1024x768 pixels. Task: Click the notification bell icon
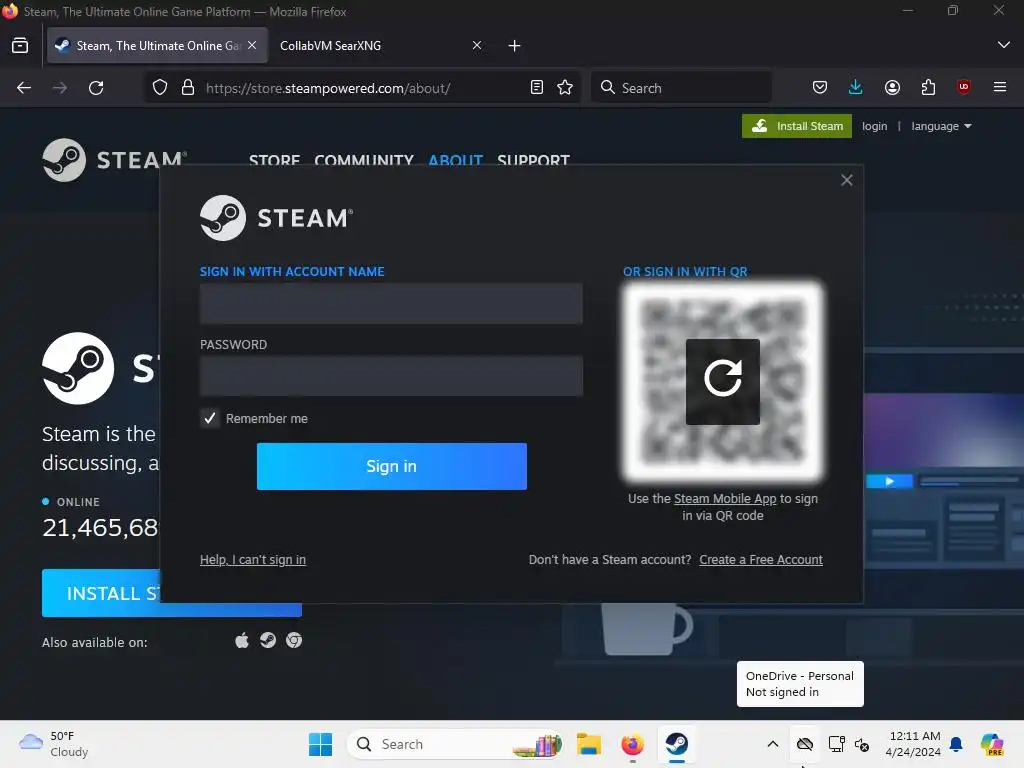pos(956,744)
